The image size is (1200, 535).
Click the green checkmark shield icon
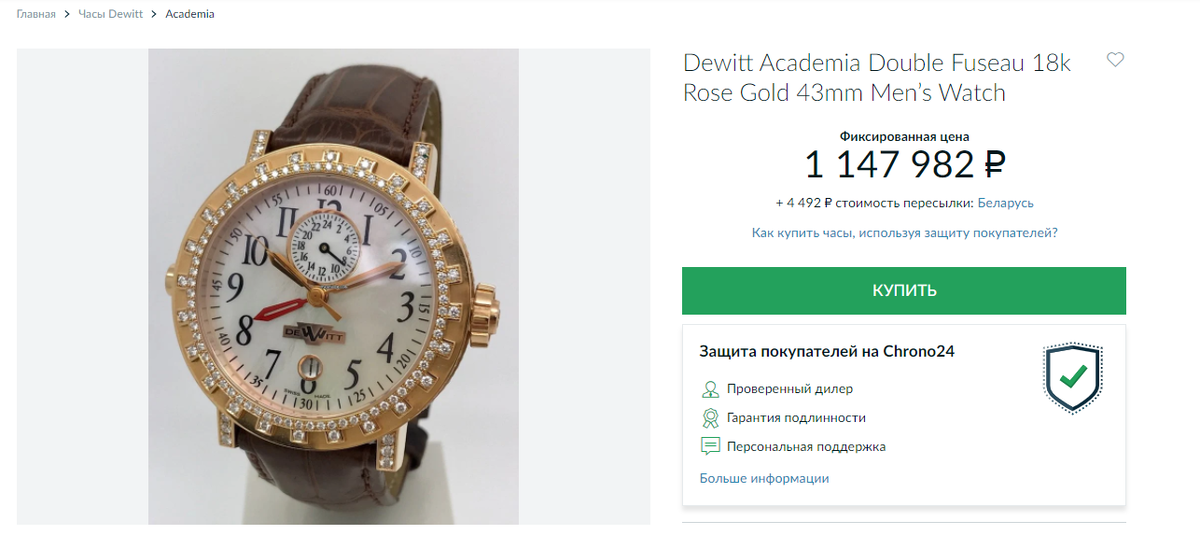pos(1072,378)
